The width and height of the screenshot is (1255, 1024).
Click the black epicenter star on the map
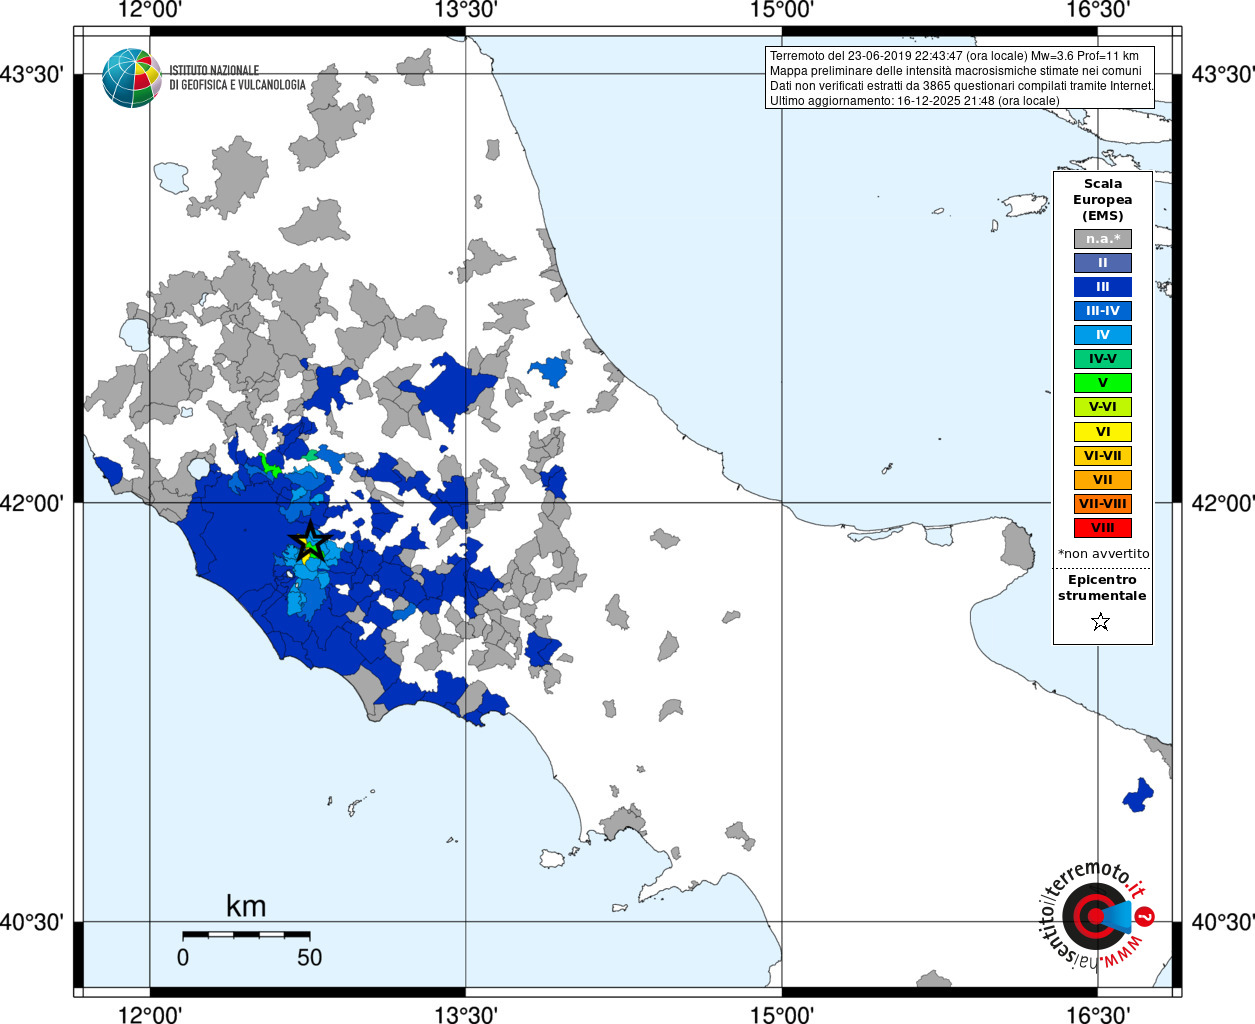(310, 541)
